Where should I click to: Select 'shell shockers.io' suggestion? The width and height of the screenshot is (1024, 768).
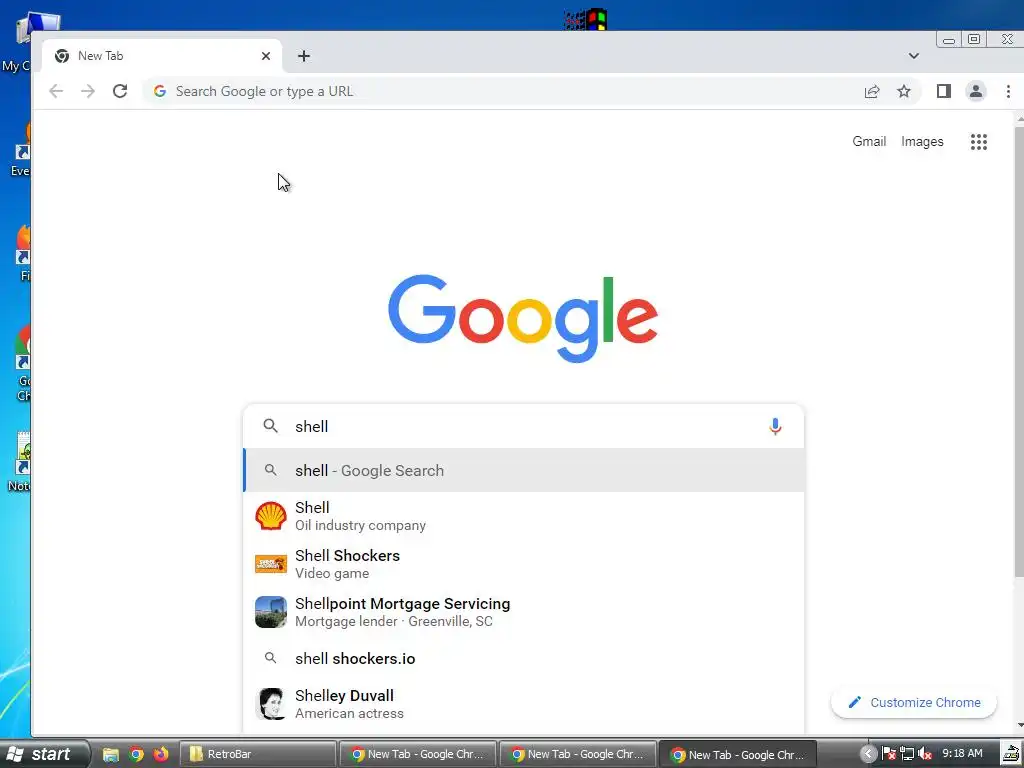[524, 659]
